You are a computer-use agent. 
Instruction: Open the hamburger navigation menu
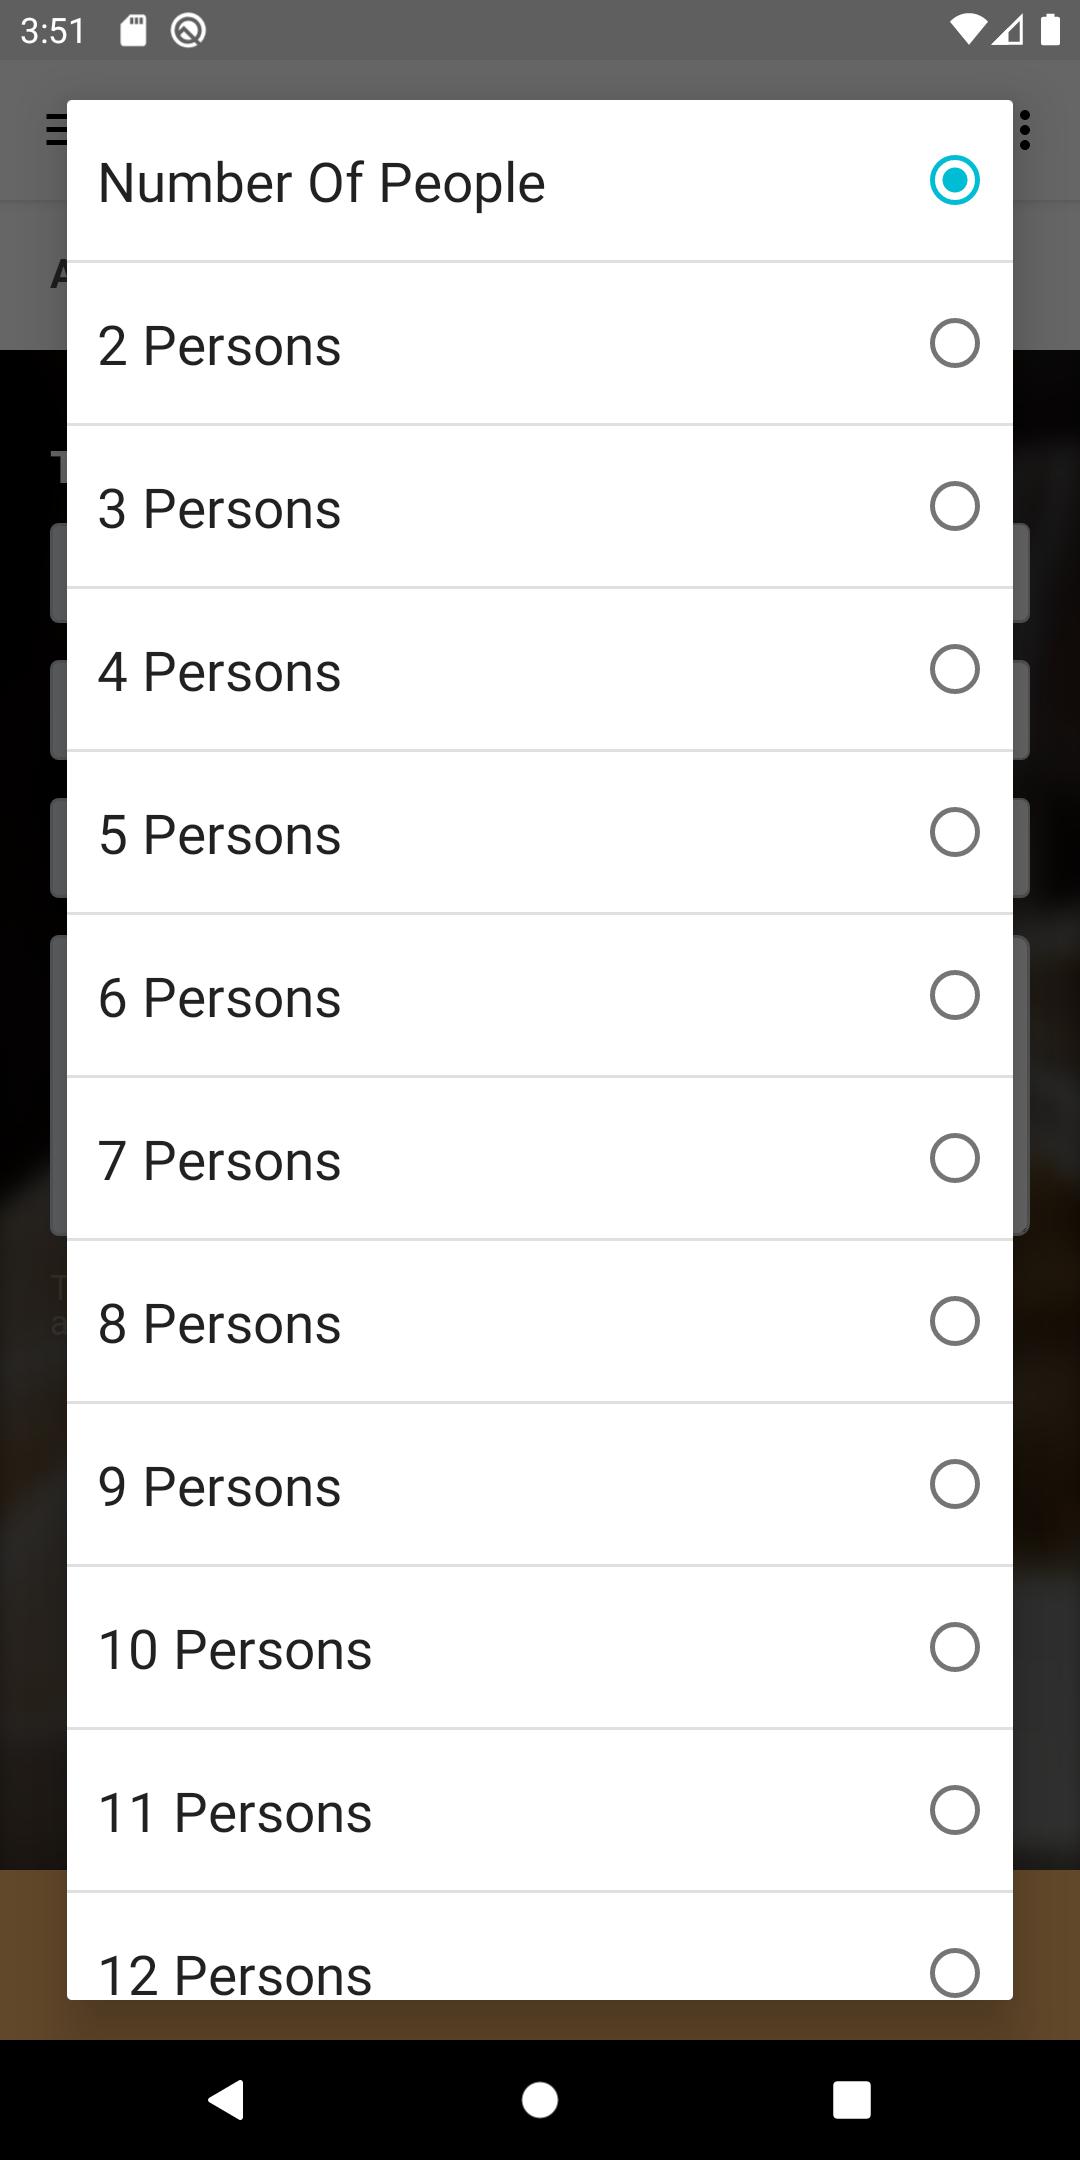56,130
